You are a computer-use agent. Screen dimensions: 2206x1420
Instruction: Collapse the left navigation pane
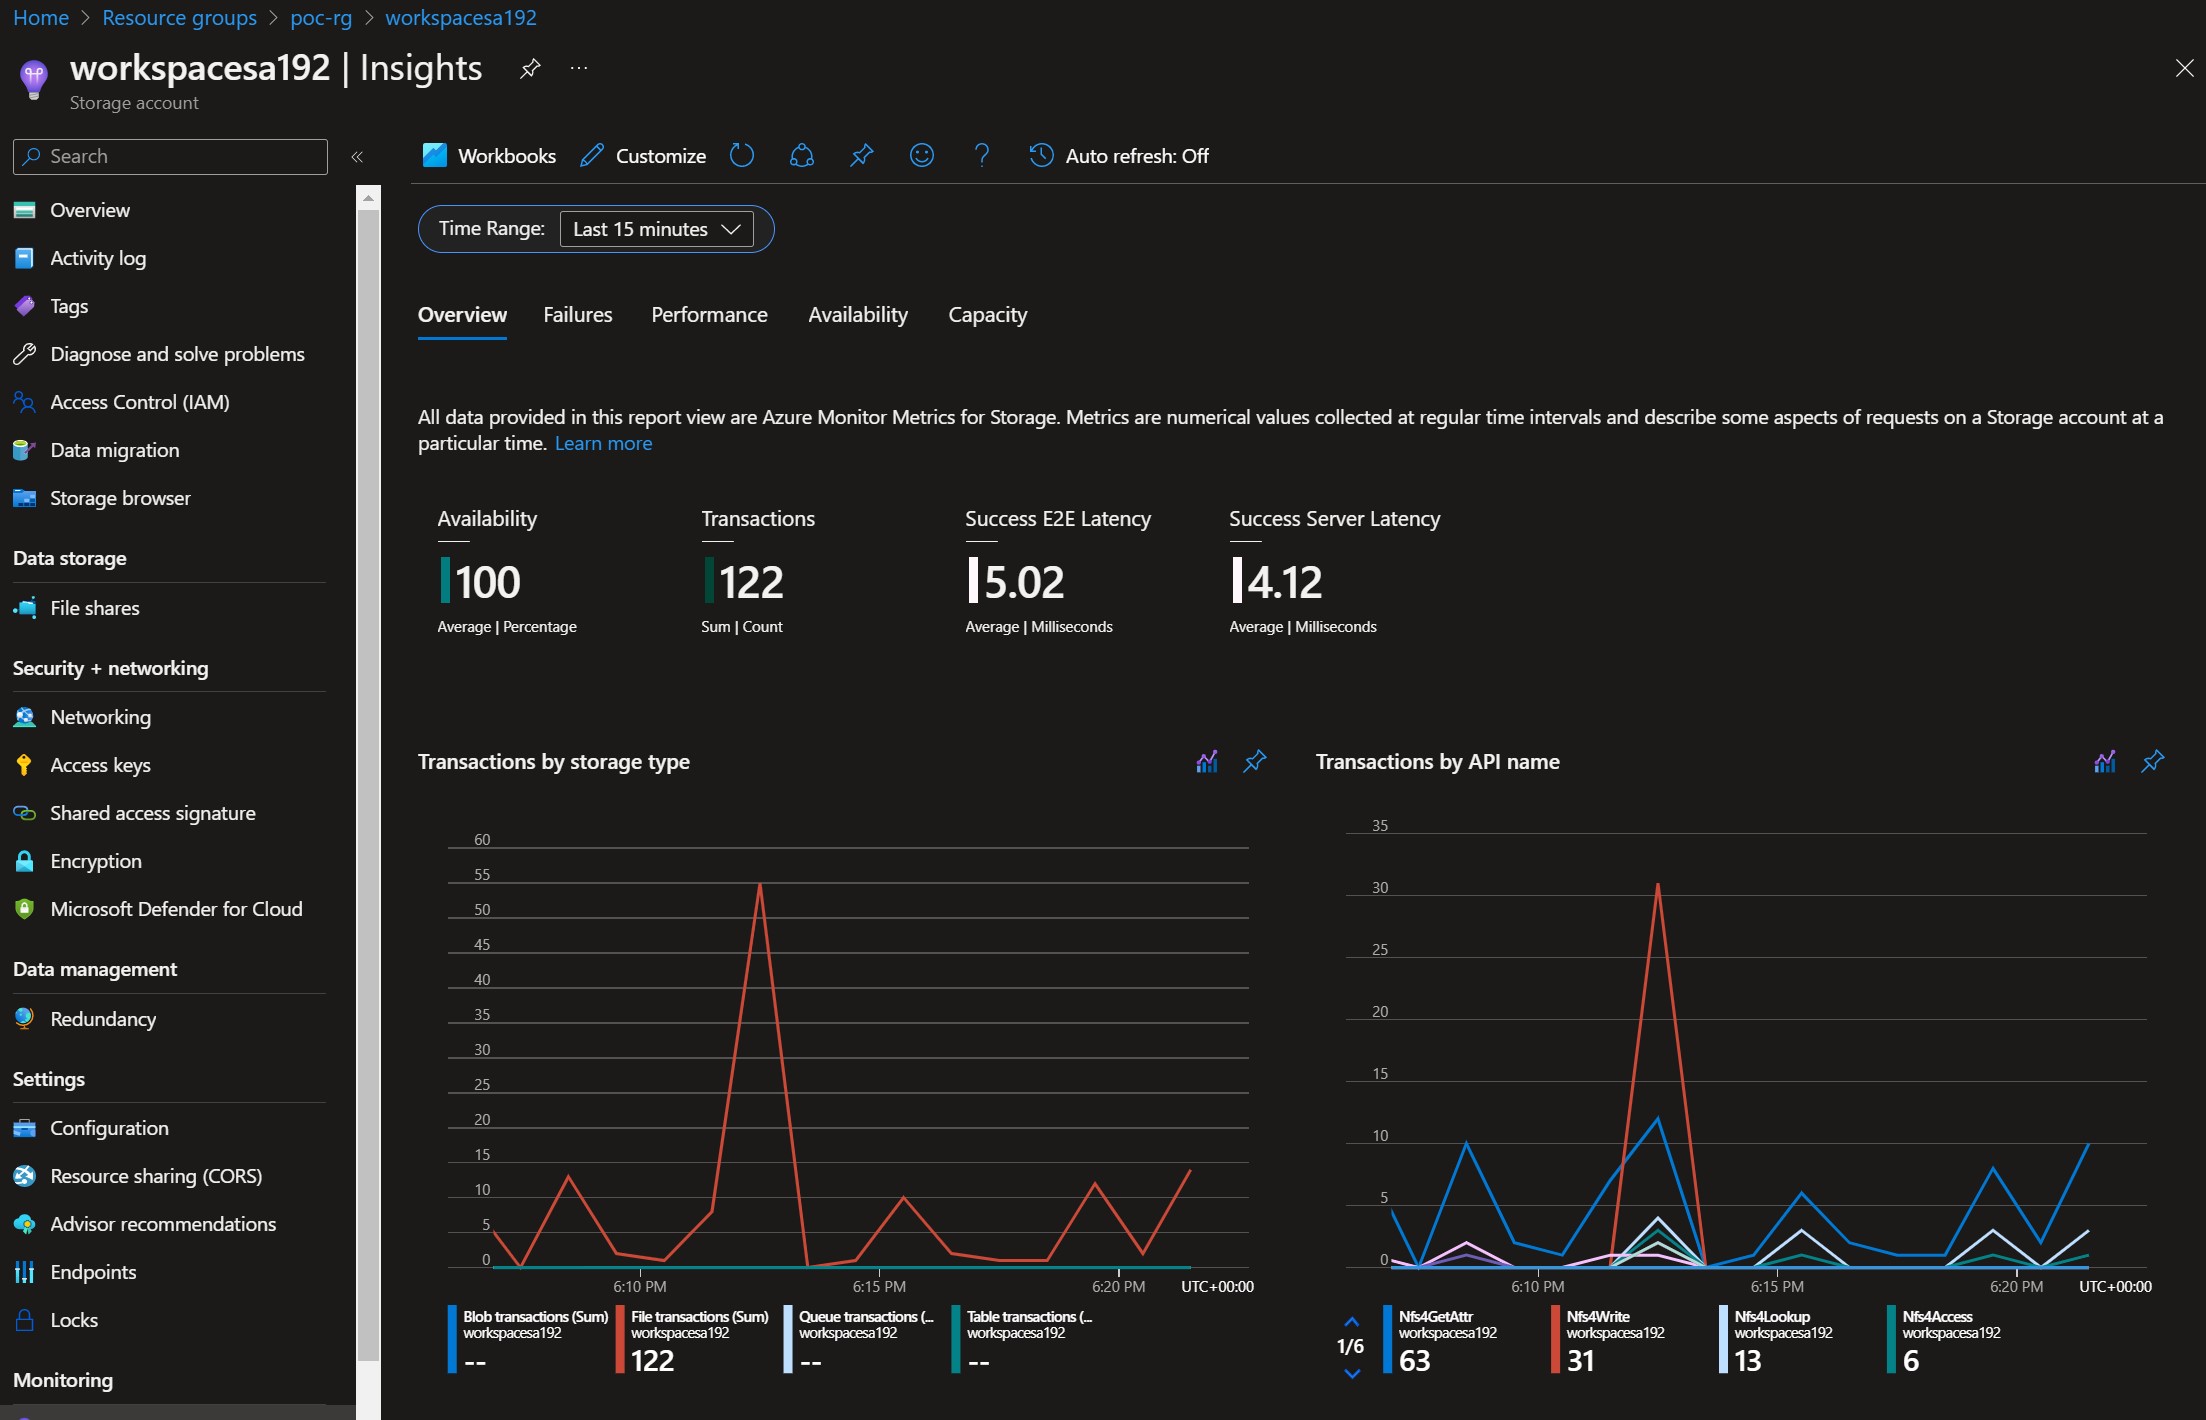(x=357, y=156)
